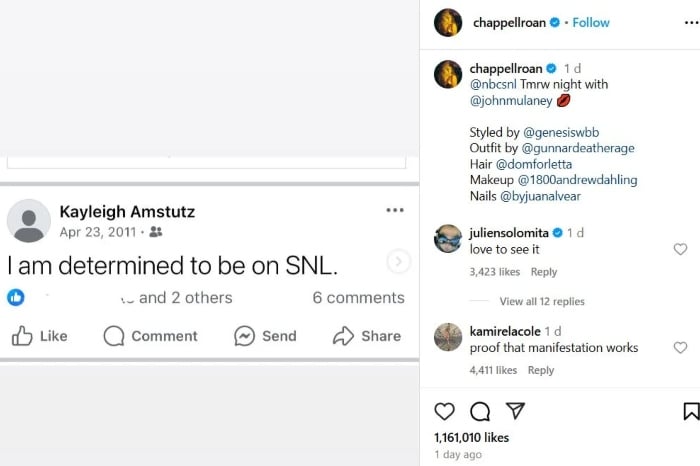This screenshot has height=466, width=700.
Task: Click Facebook Share arrow button
Action: pos(367,336)
